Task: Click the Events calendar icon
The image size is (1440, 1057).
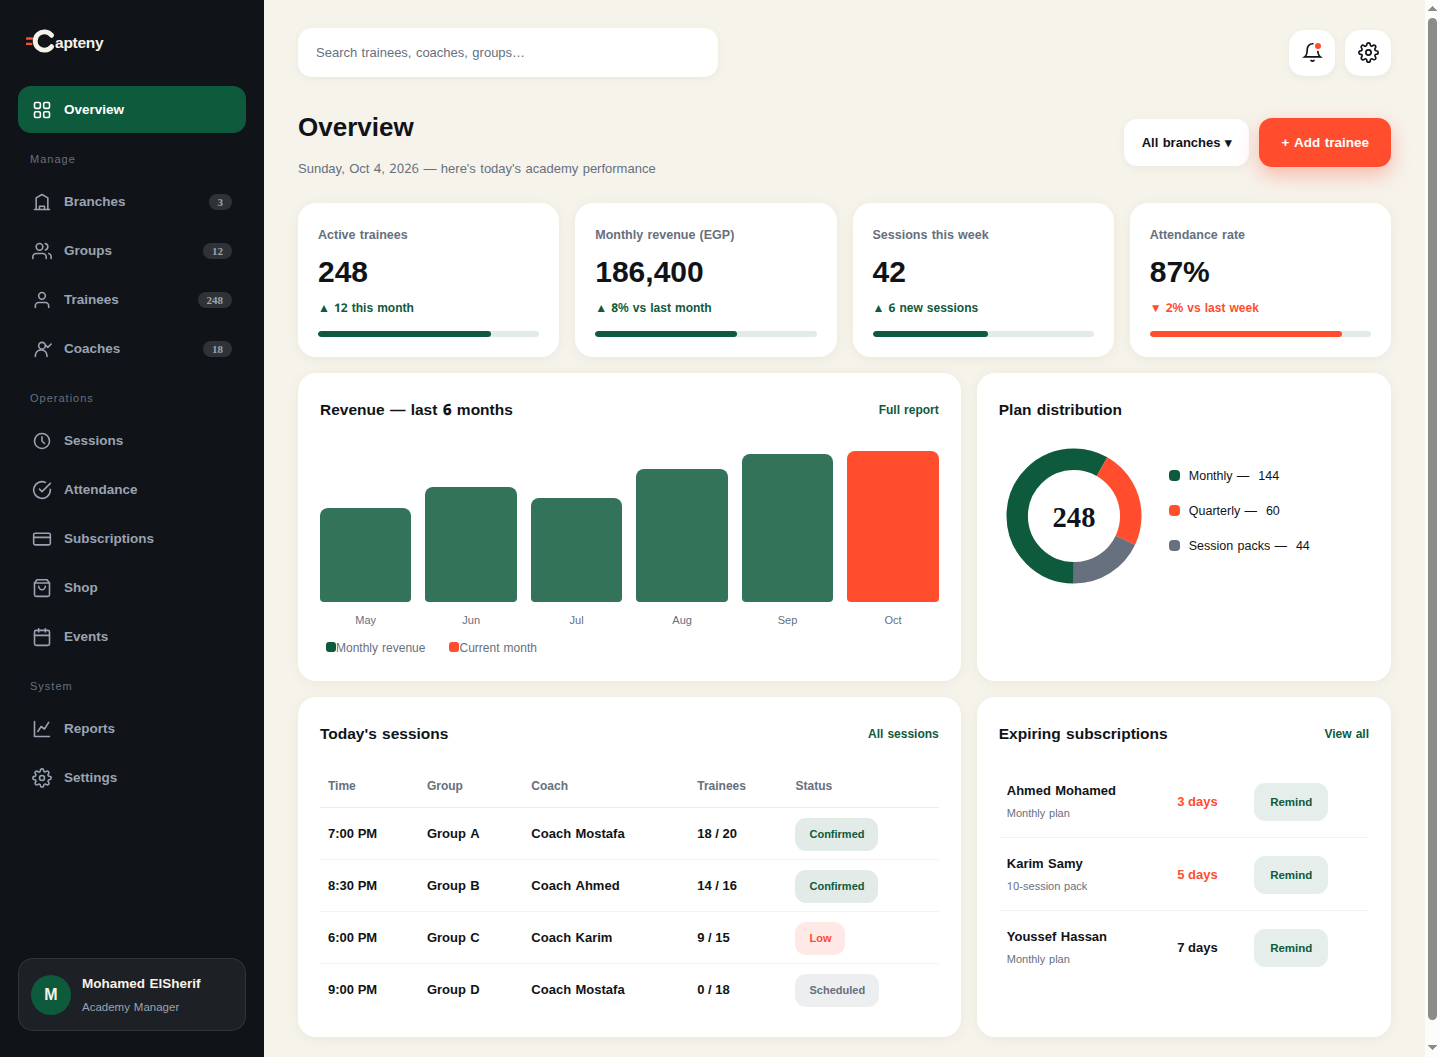Action: (42, 637)
